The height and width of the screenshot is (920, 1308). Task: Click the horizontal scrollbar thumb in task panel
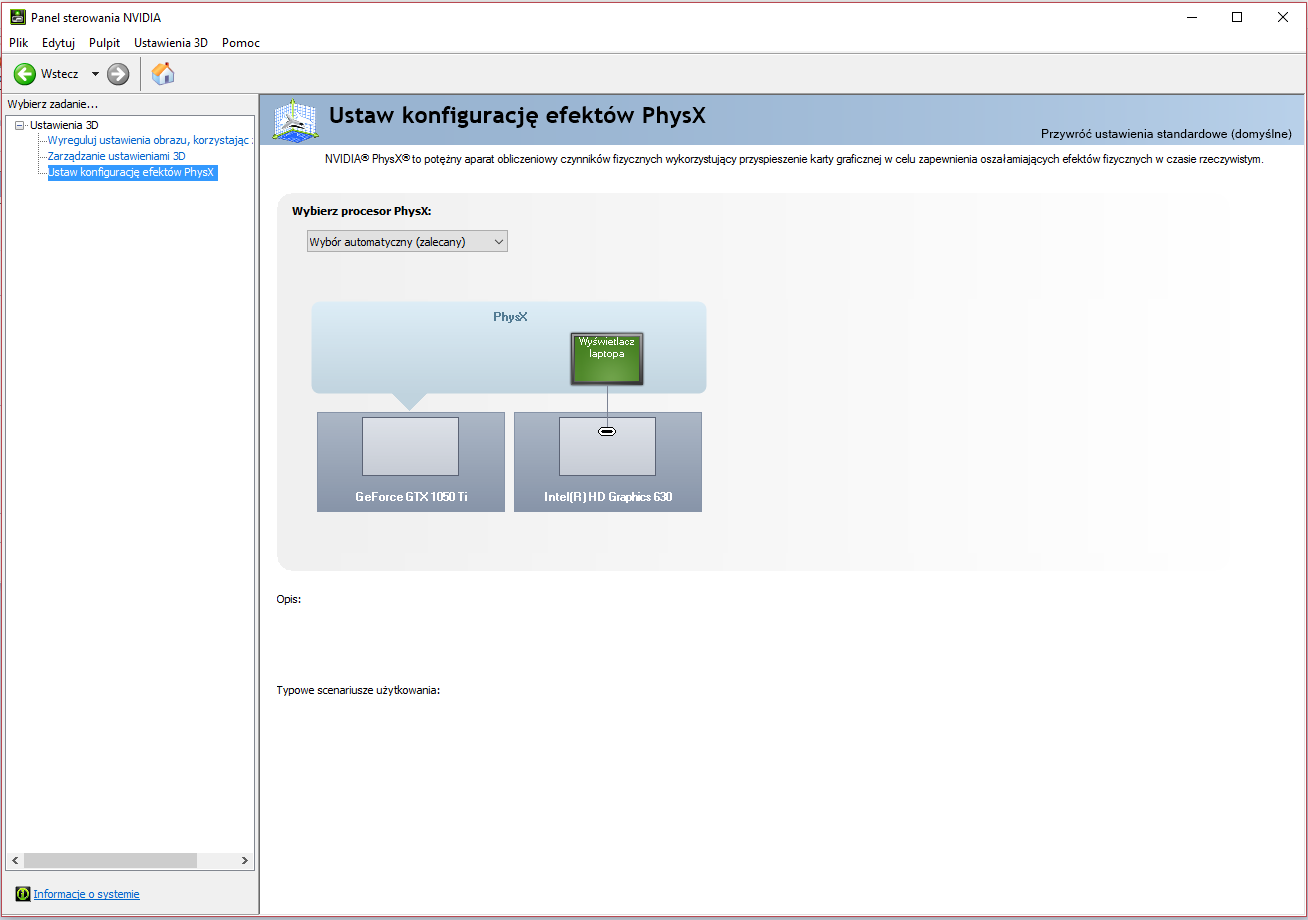[110, 860]
